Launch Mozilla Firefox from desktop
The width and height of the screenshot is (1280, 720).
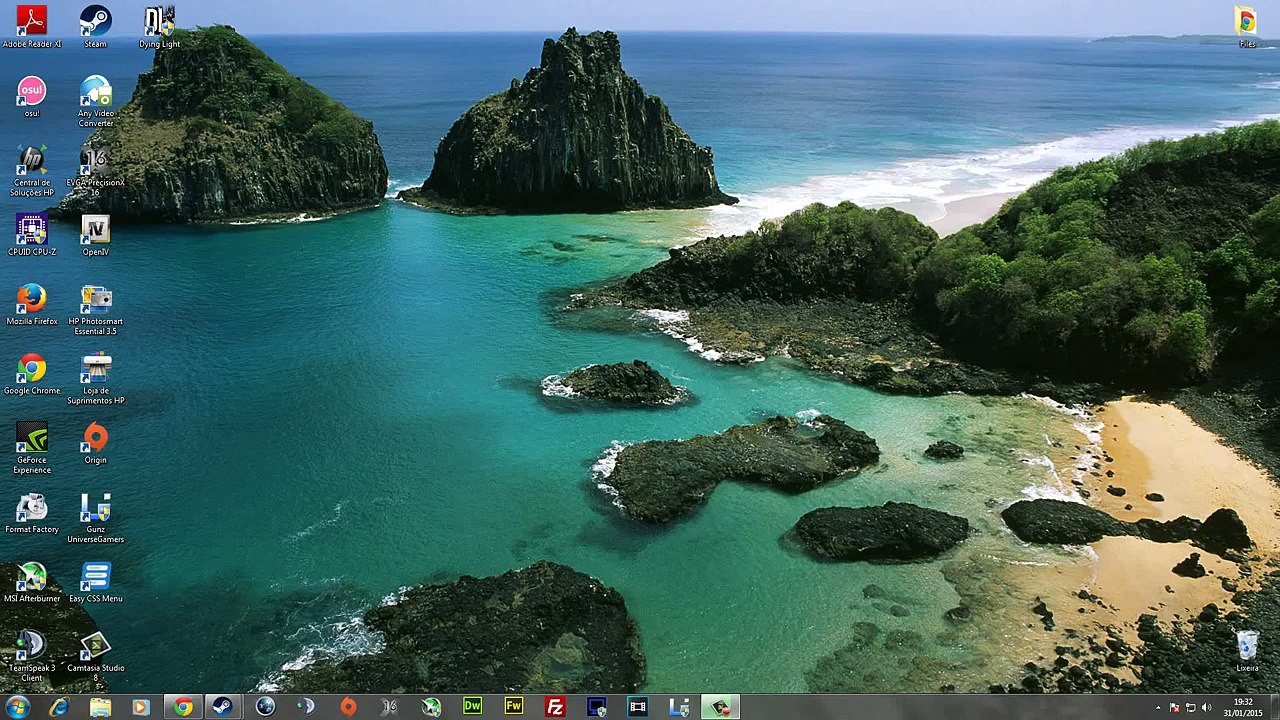(31, 299)
